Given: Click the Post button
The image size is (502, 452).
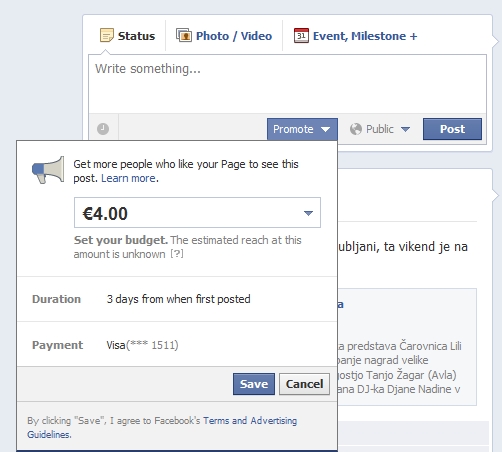Looking at the screenshot, I should [x=452, y=129].
